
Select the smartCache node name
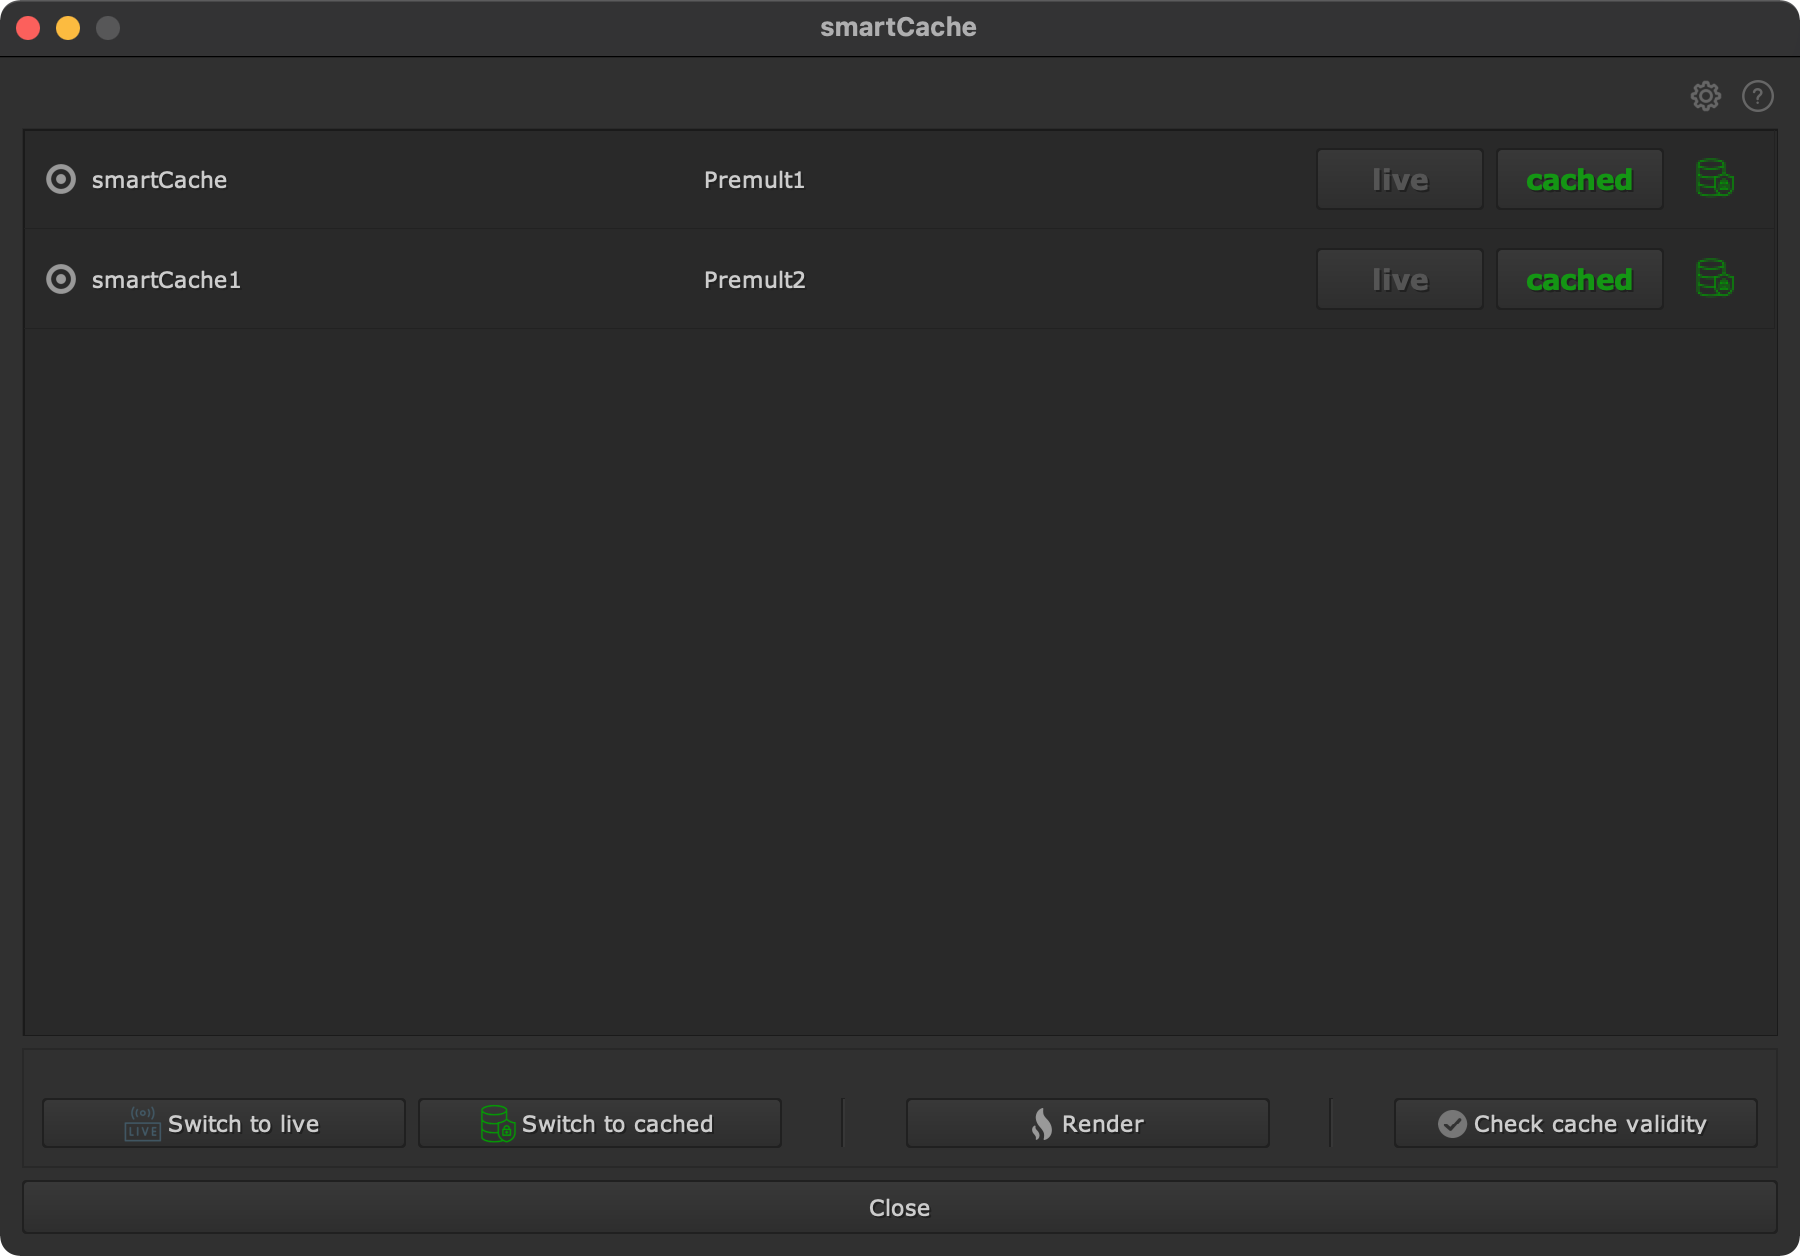click(x=159, y=180)
